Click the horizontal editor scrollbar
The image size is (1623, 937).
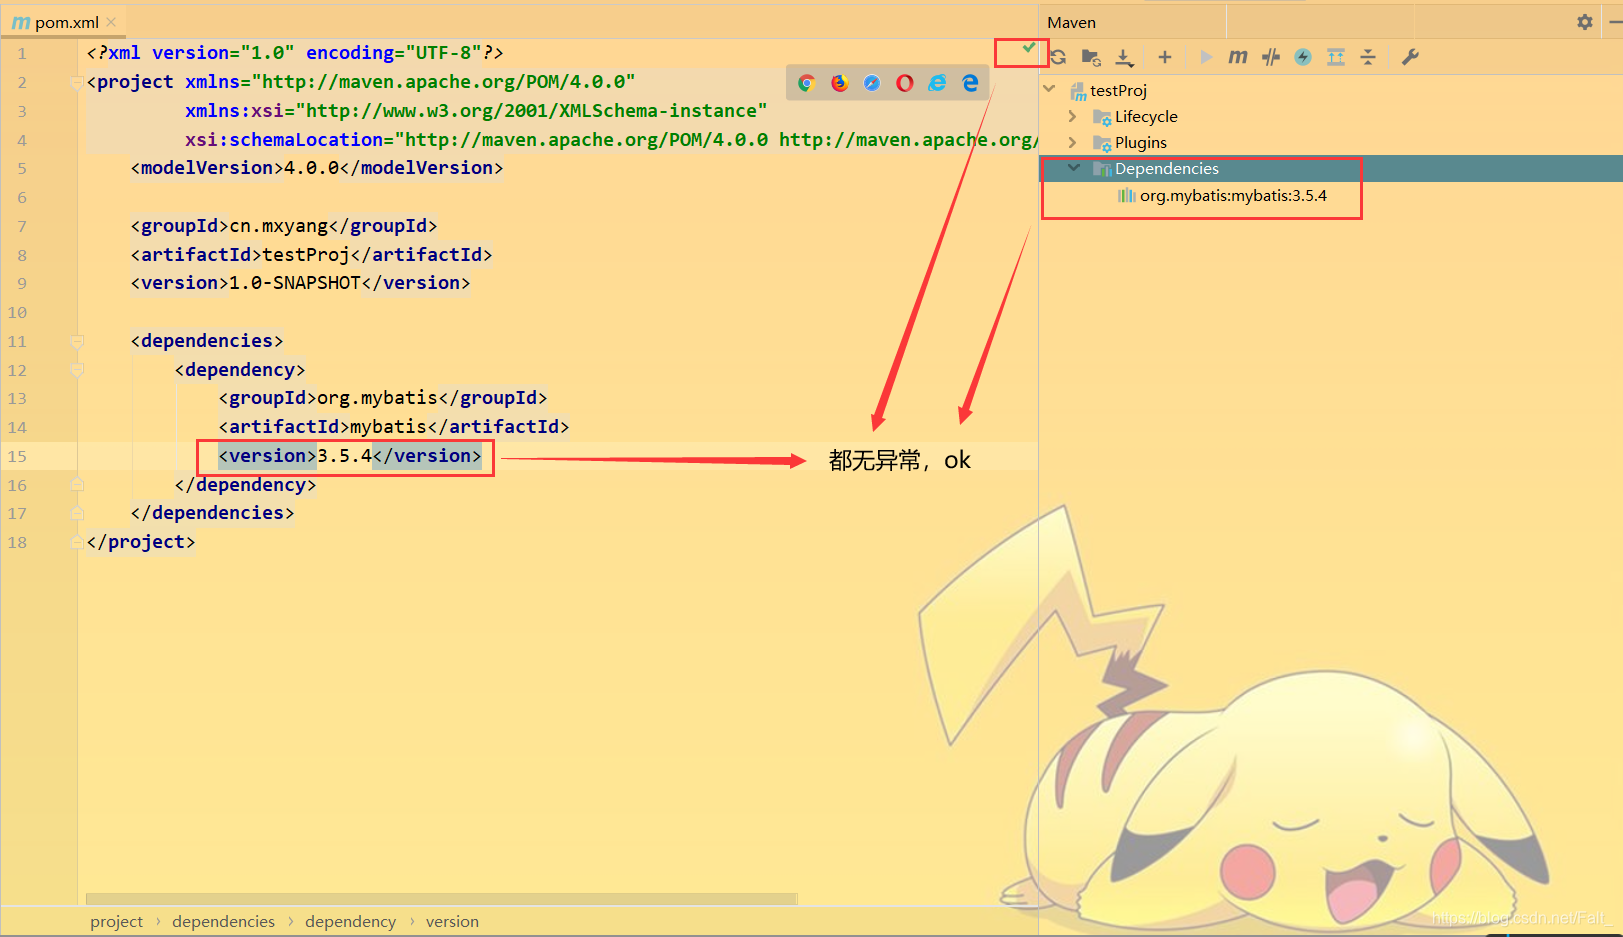[441, 898]
